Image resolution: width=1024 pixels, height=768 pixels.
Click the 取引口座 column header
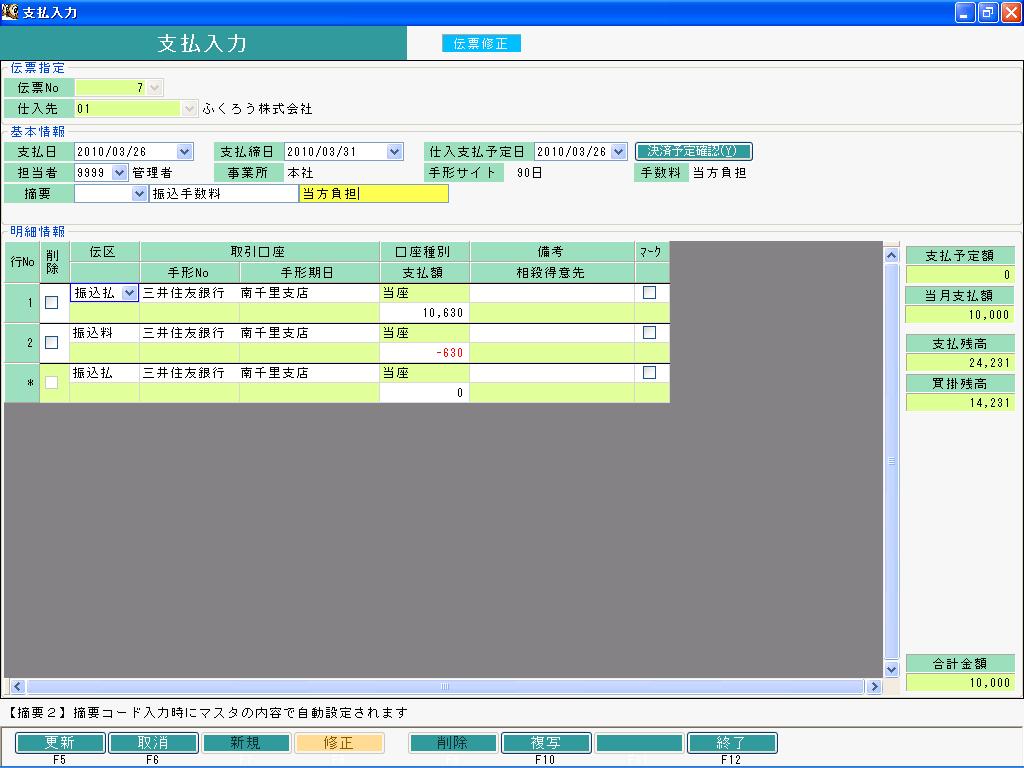click(259, 251)
